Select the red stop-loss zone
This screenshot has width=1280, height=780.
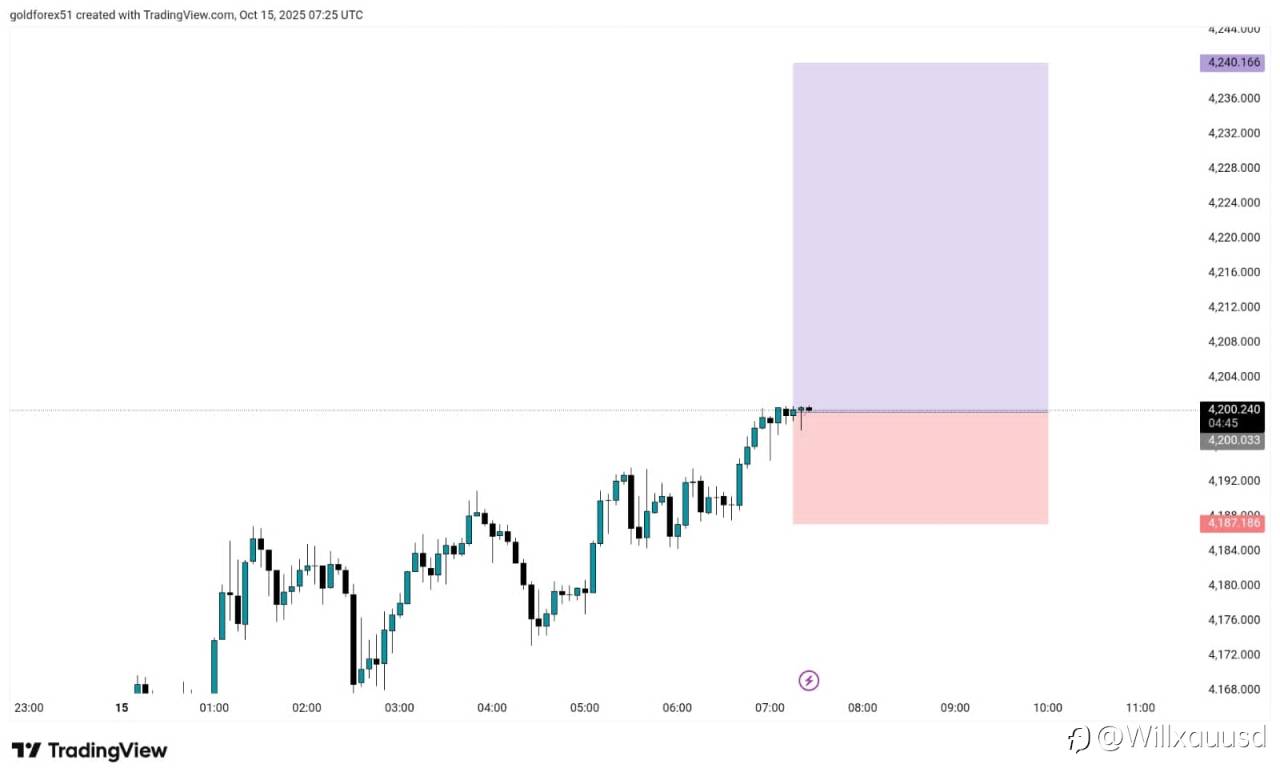coord(920,468)
